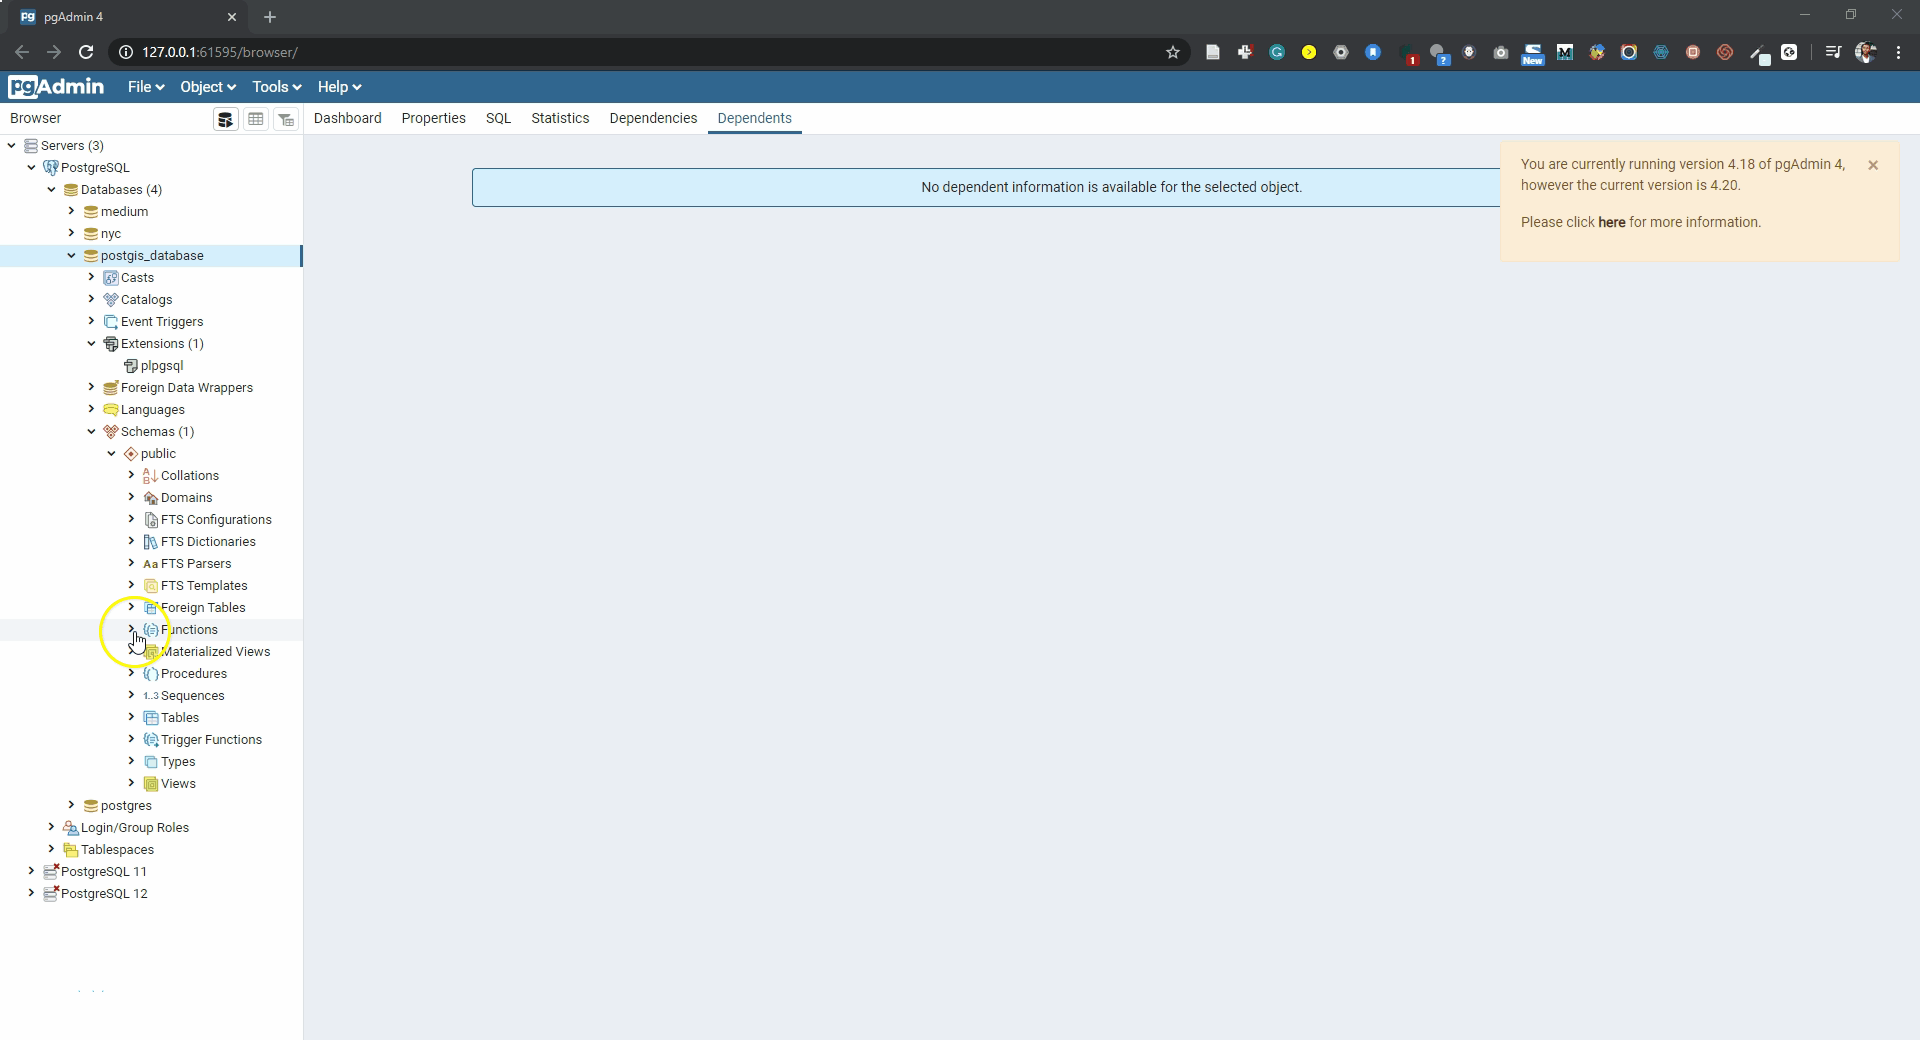Click the Login/Group Roles icon
This screenshot has height=1040, width=1920.
click(71, 828)
